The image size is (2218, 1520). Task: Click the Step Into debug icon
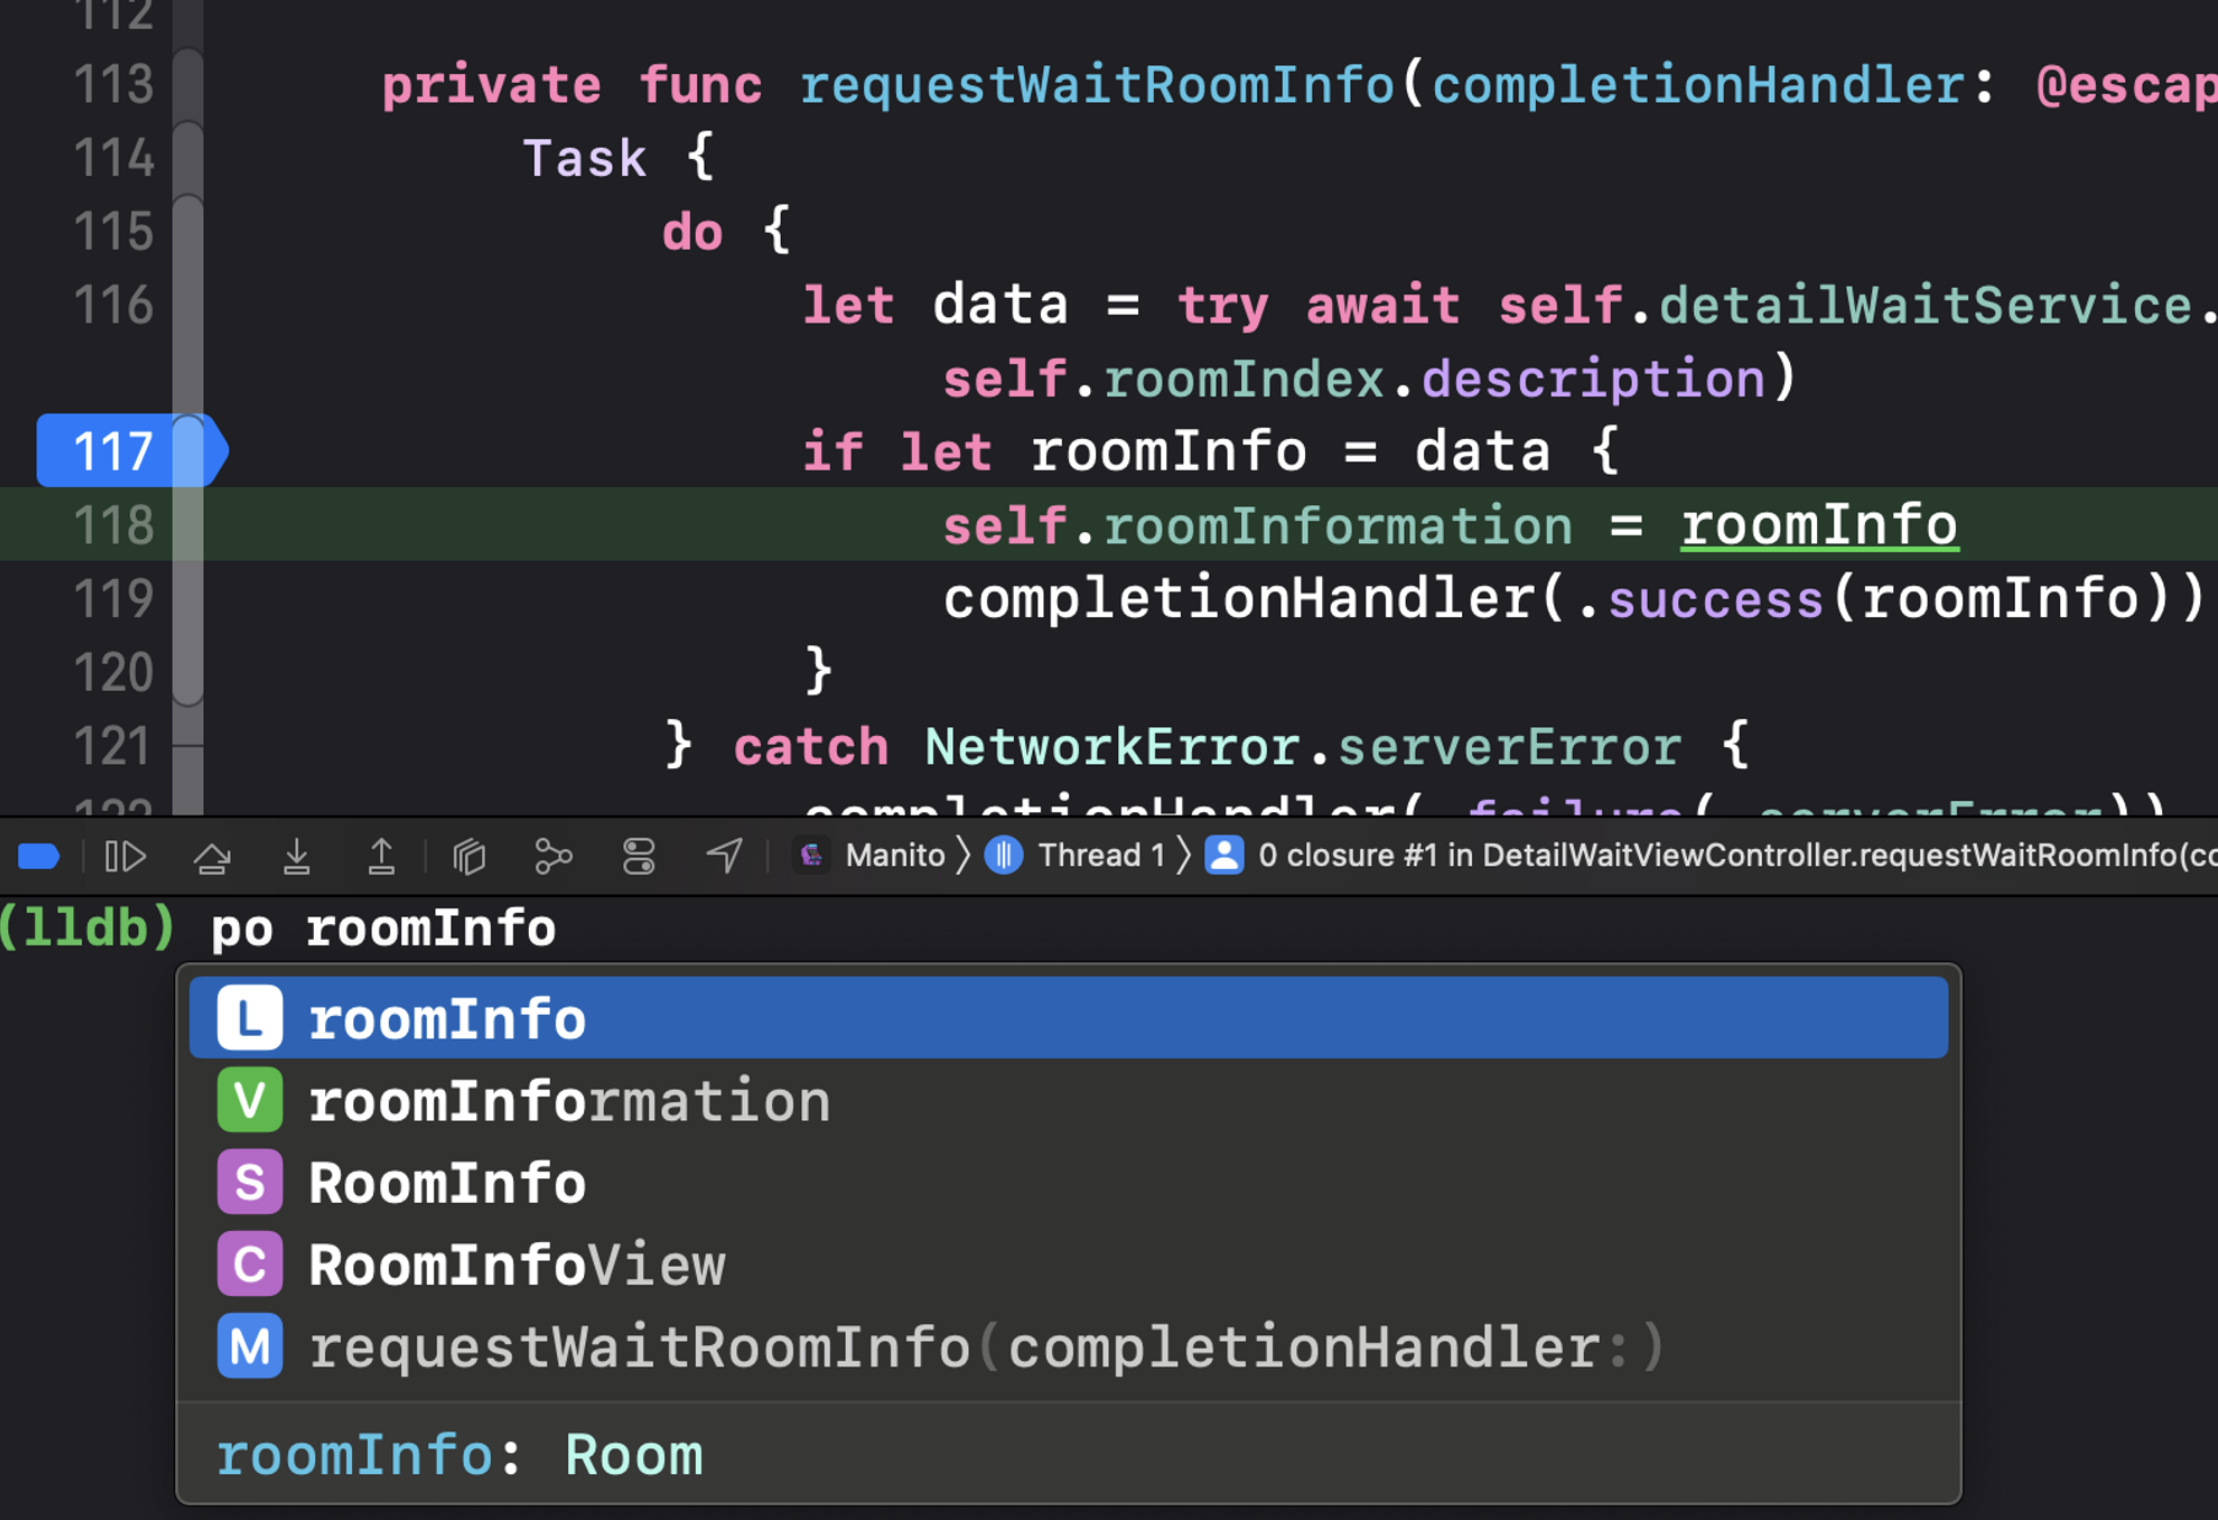tap(296, 856)
